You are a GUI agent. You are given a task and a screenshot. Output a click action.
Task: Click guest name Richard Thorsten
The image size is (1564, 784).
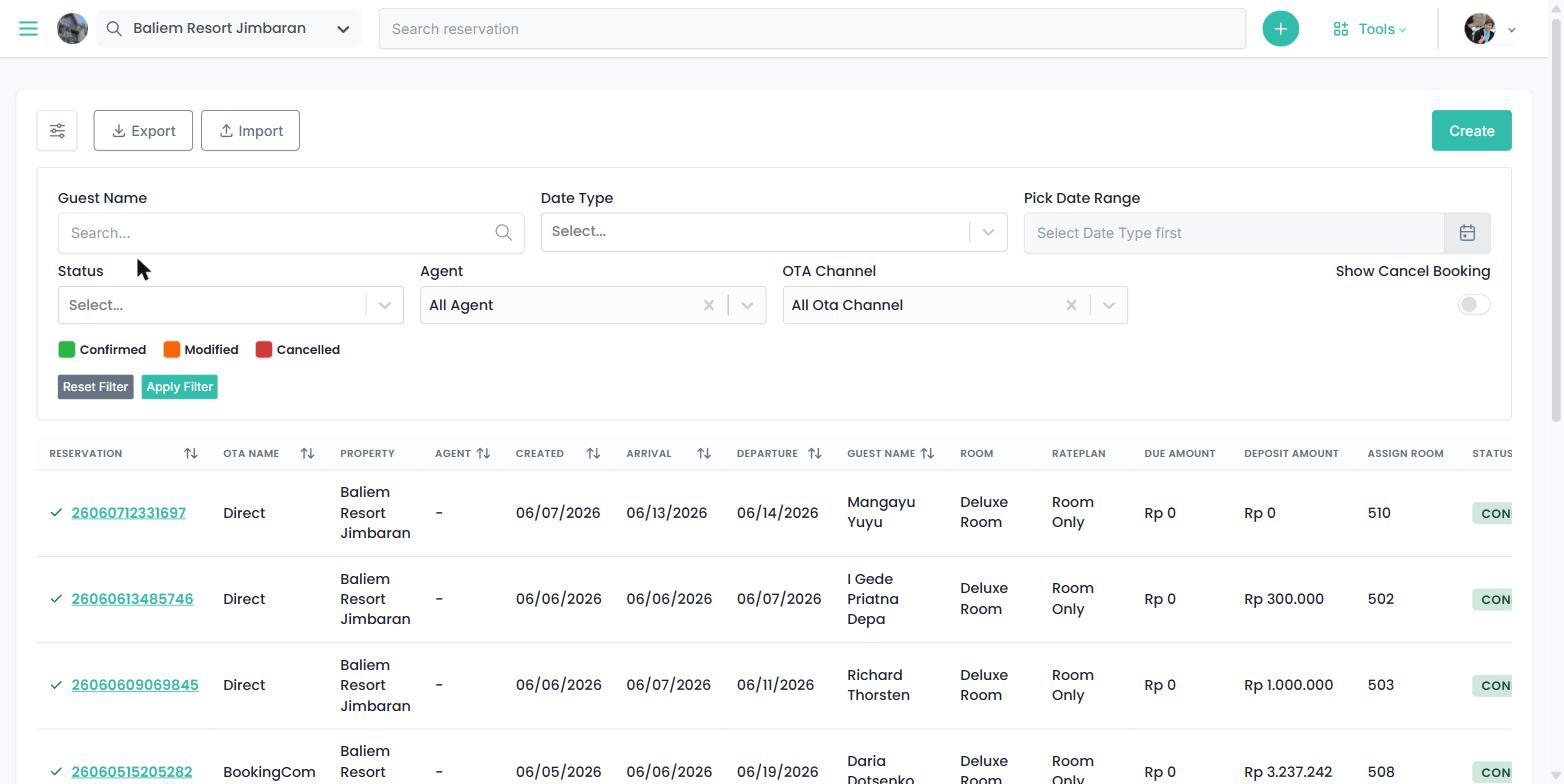[878, 685]
